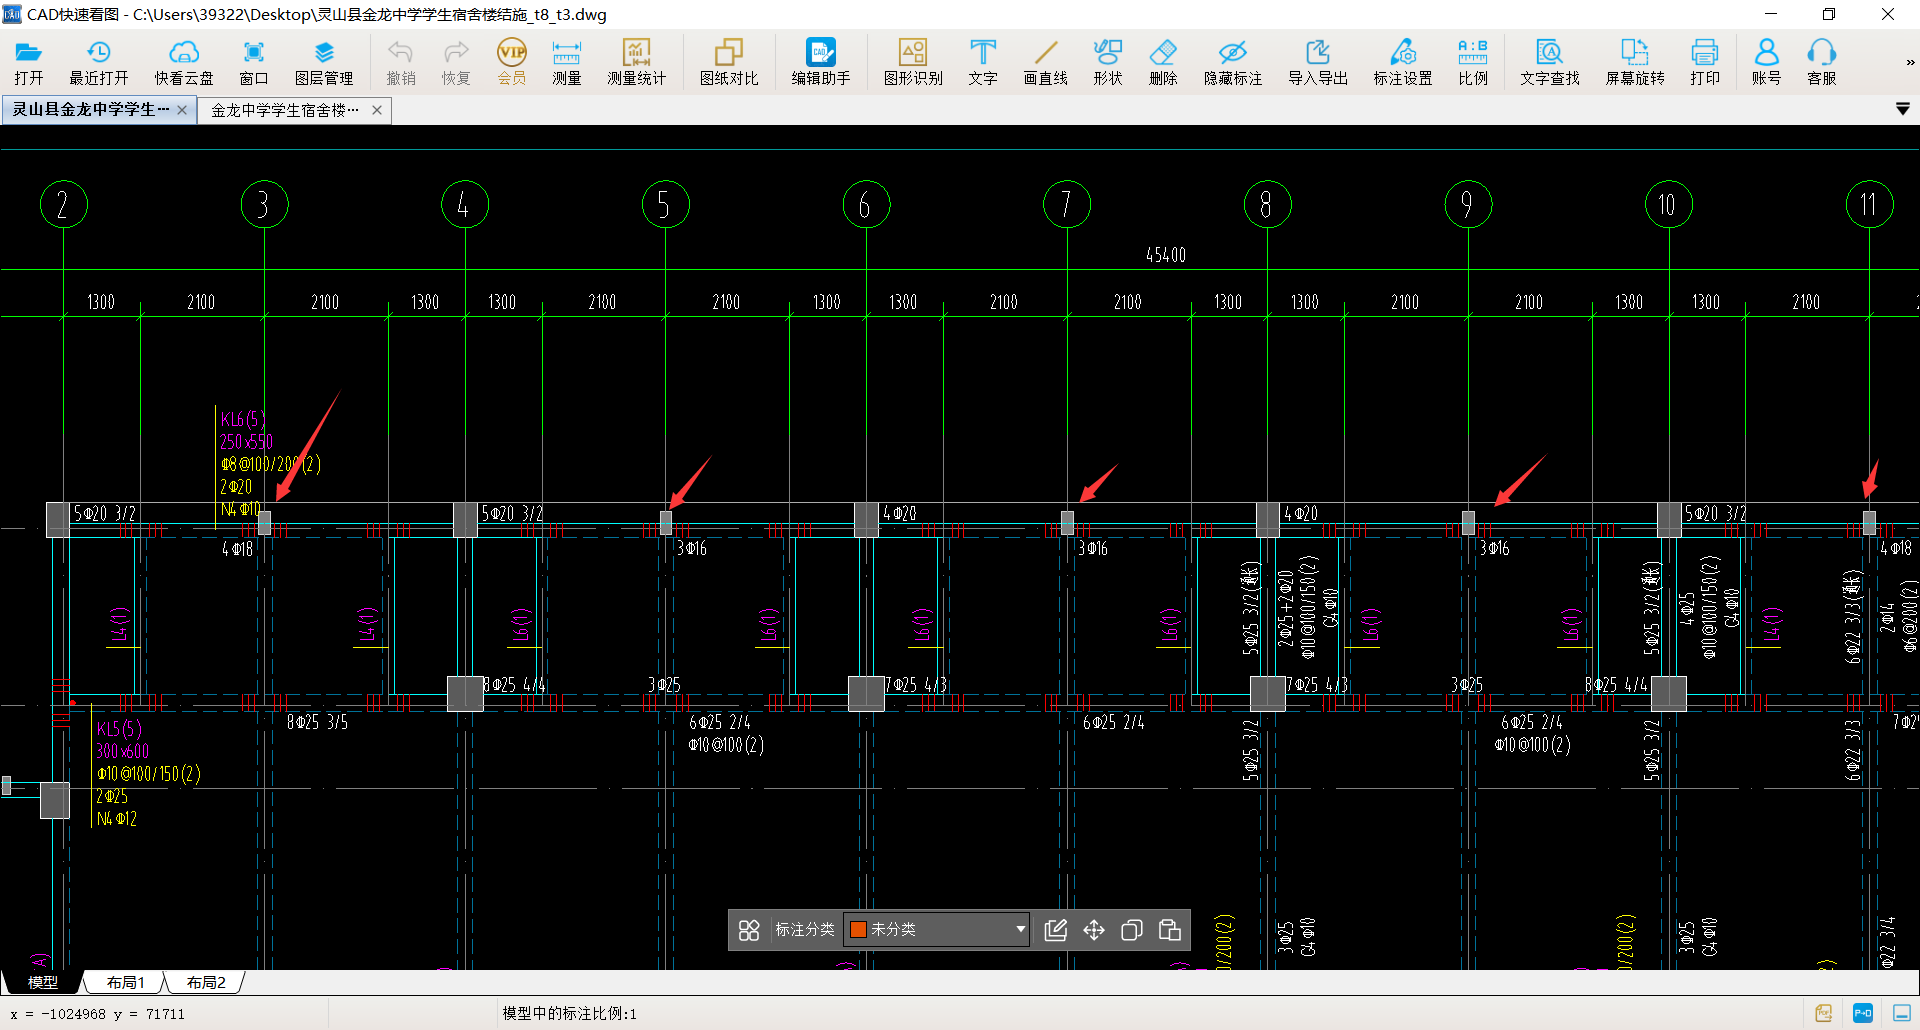Screen dimensions: 1920x1030
Task: Click the Shape Recognition (图形识别) icon
Action: click(912, 62)
